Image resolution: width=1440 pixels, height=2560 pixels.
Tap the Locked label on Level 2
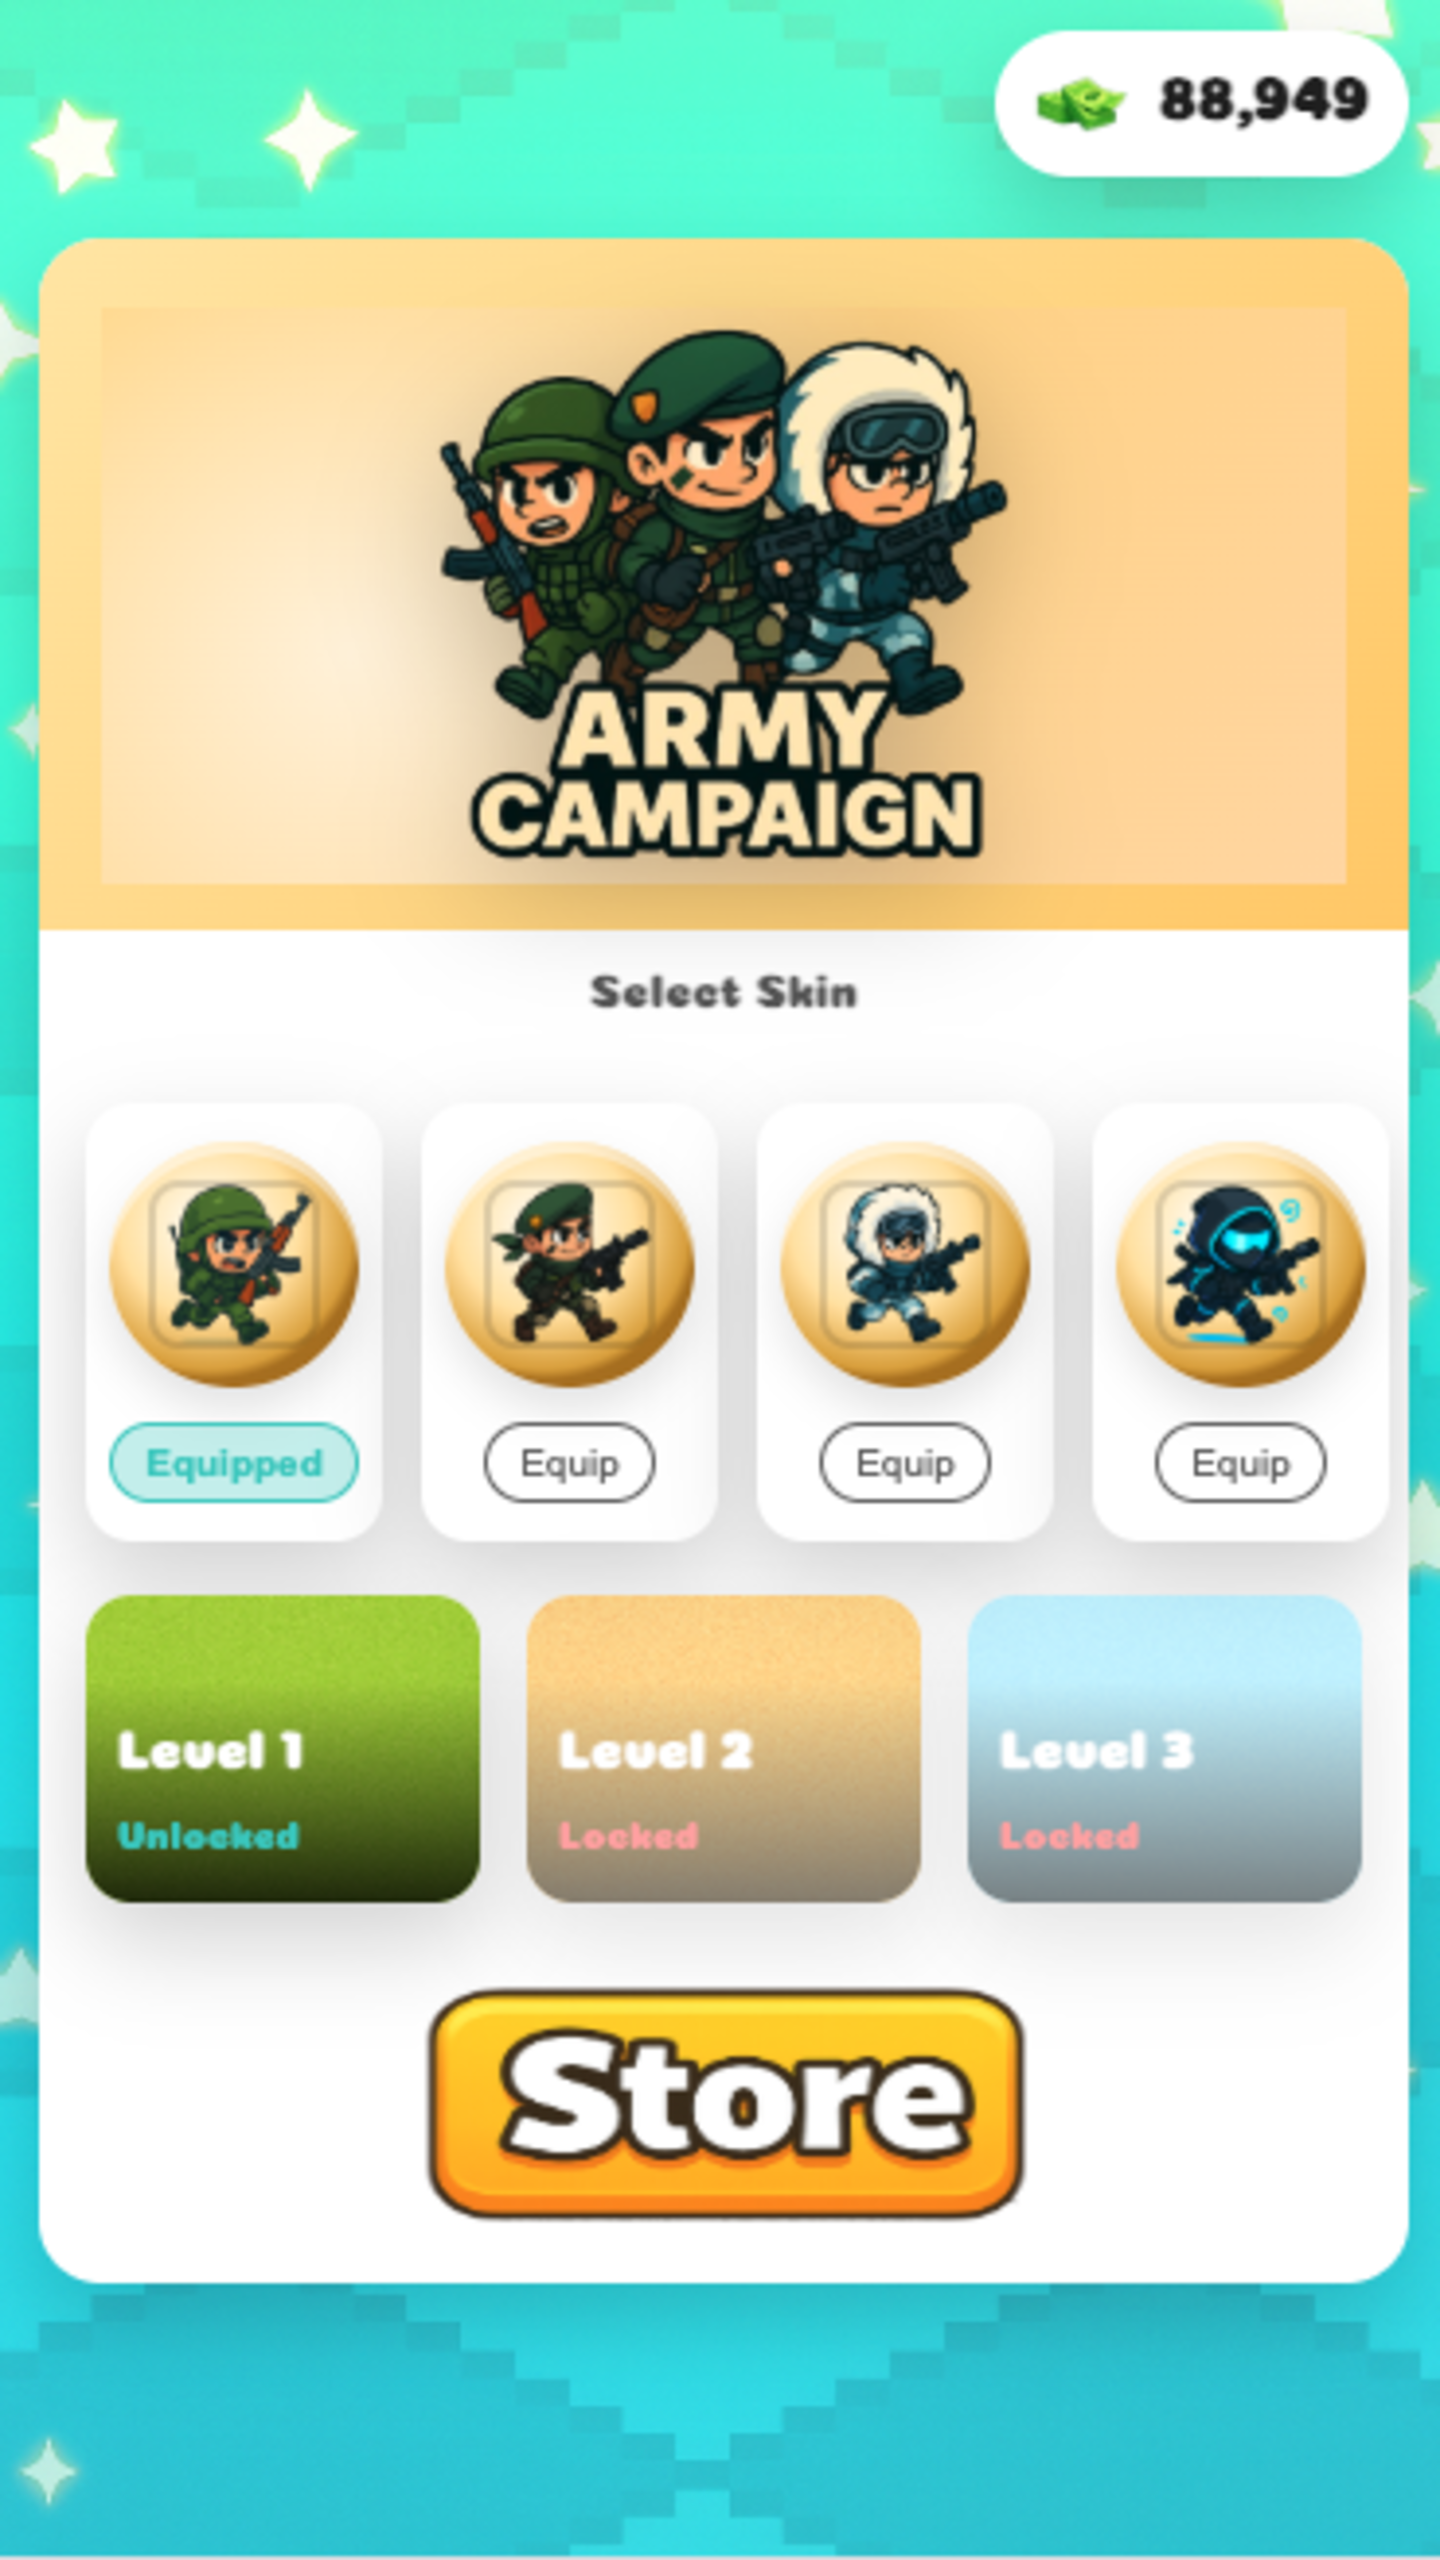[x=629, y=1835]
